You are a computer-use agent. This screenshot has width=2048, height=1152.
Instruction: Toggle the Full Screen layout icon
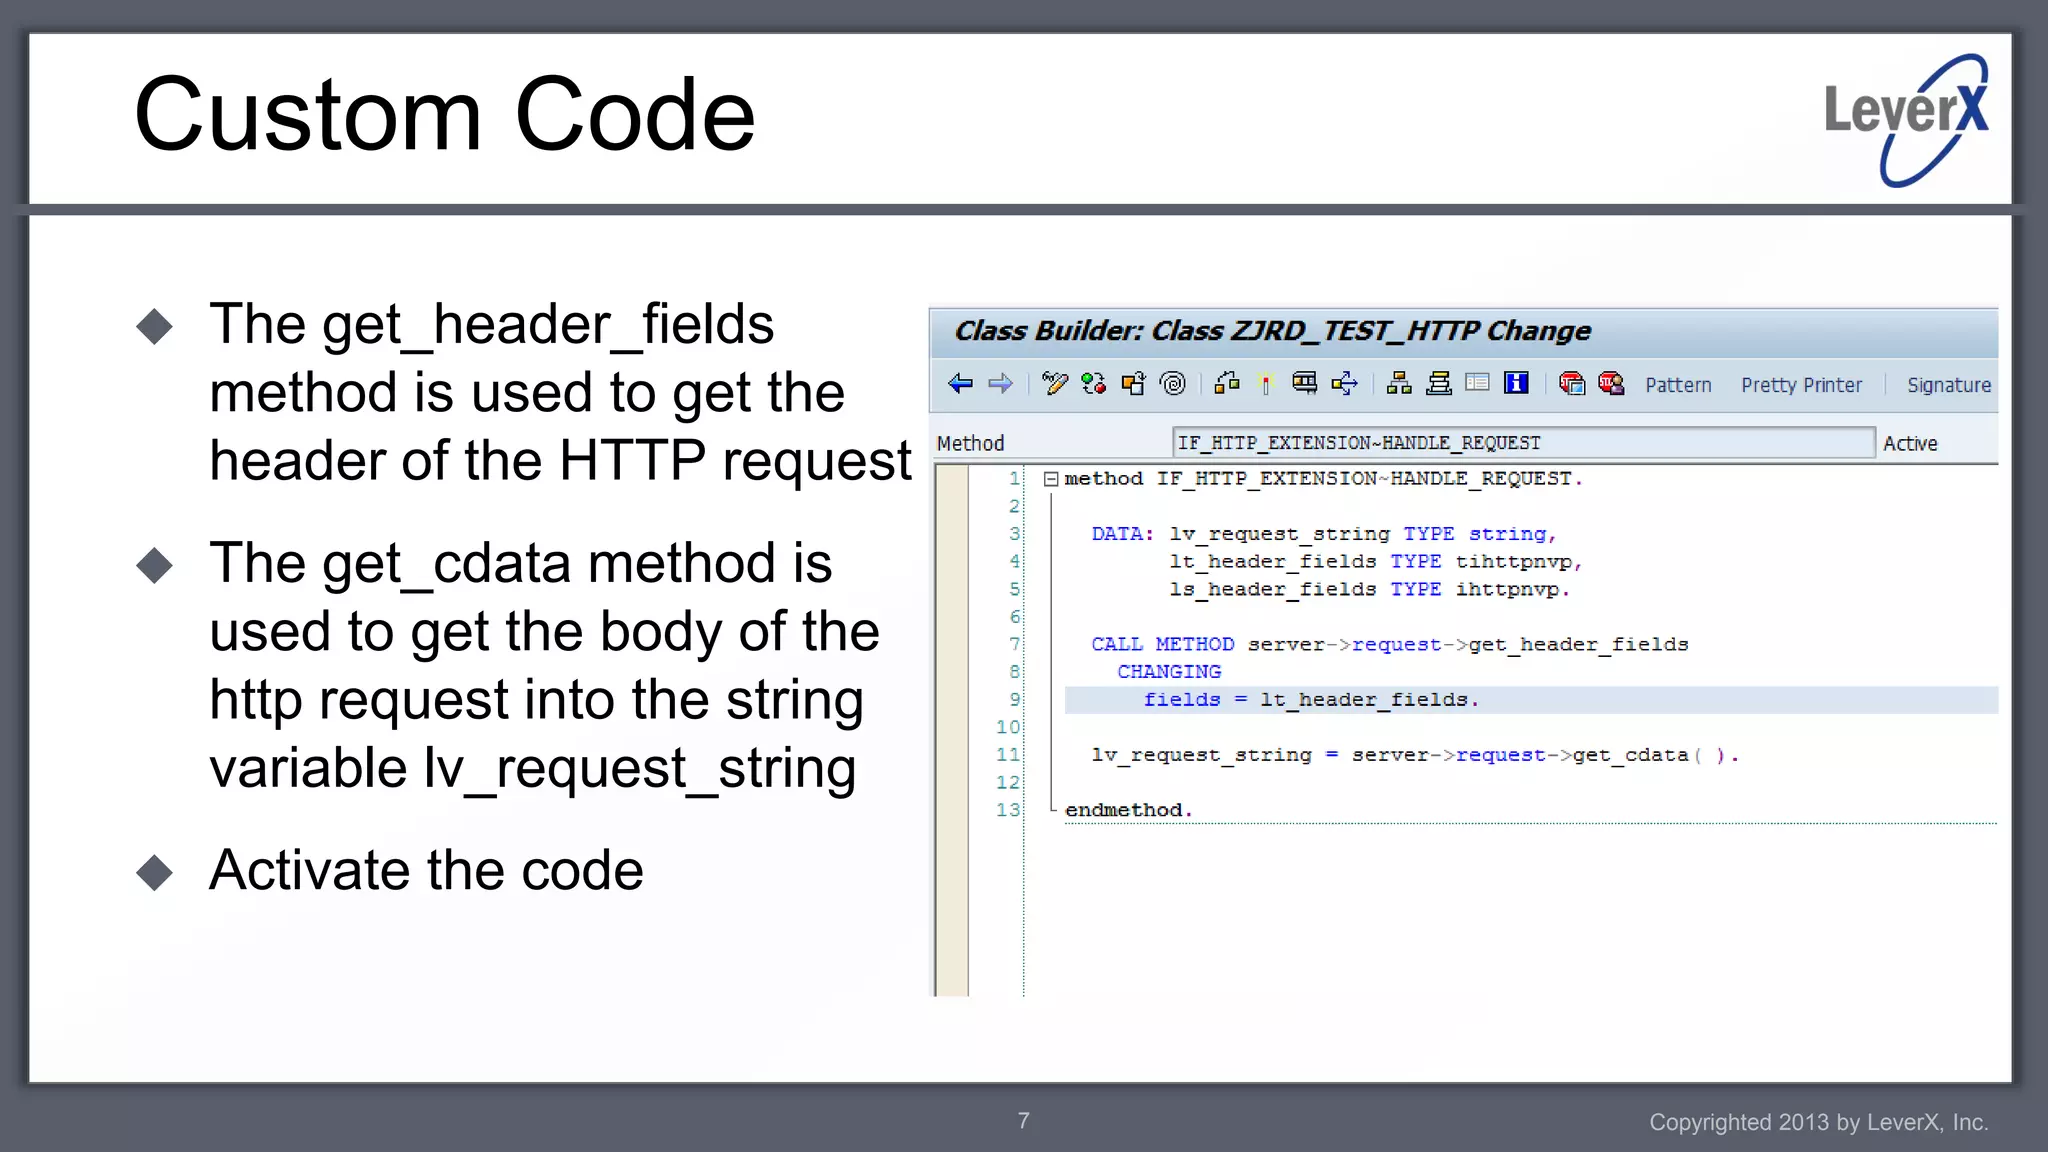(x=1478, y=384)
